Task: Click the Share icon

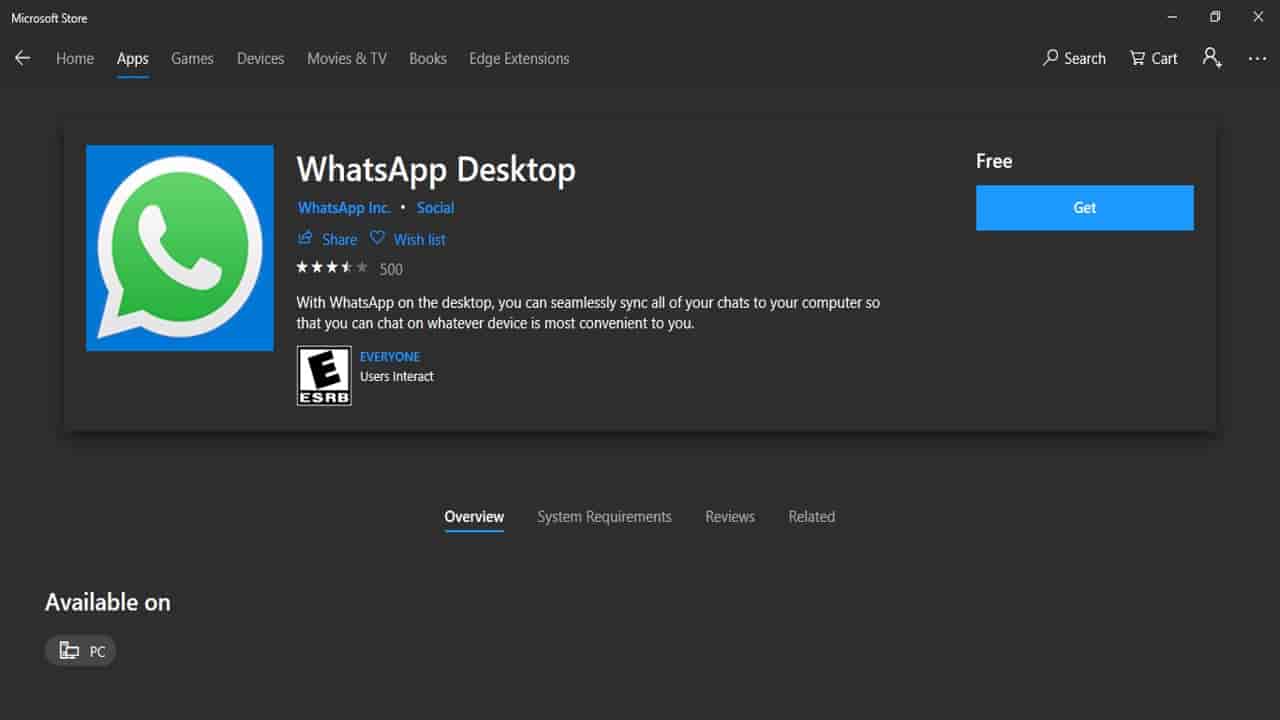Action: [306, 238]
